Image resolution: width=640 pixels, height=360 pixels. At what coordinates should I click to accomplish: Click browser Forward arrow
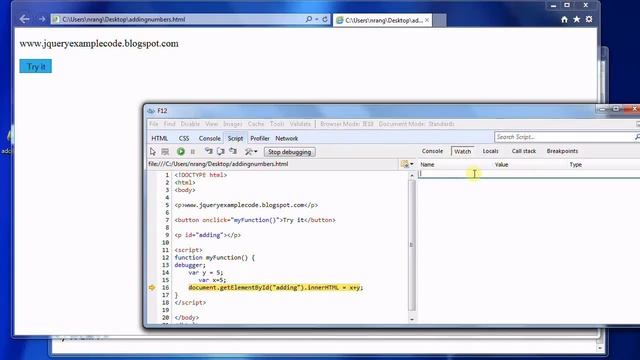[x=42, y=19]
